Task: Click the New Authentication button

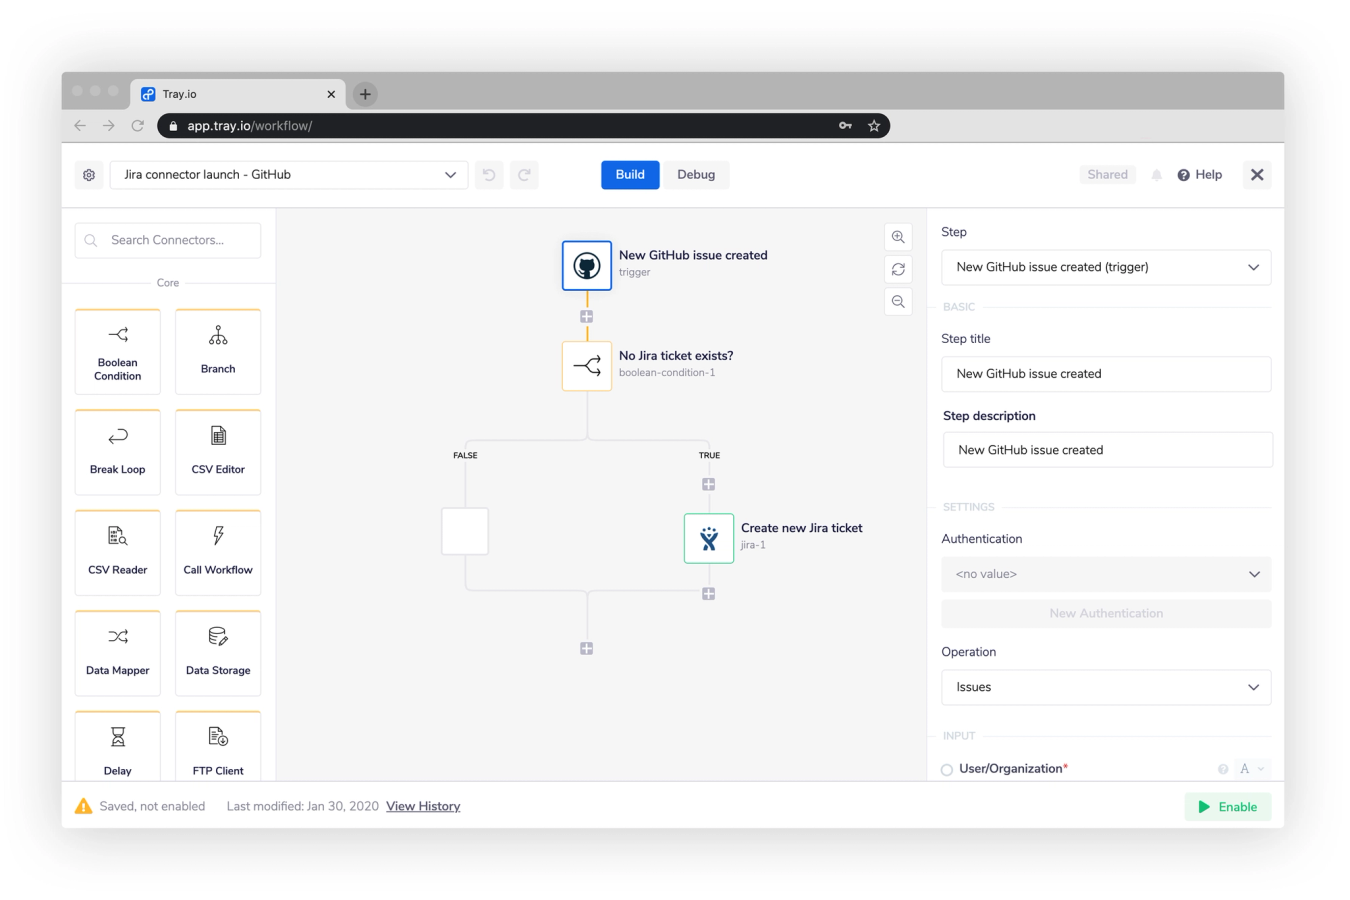Action: click(1106, 614)
